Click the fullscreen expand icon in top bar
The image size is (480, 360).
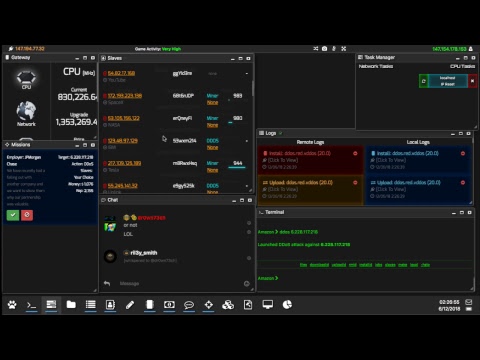point(344,49)
